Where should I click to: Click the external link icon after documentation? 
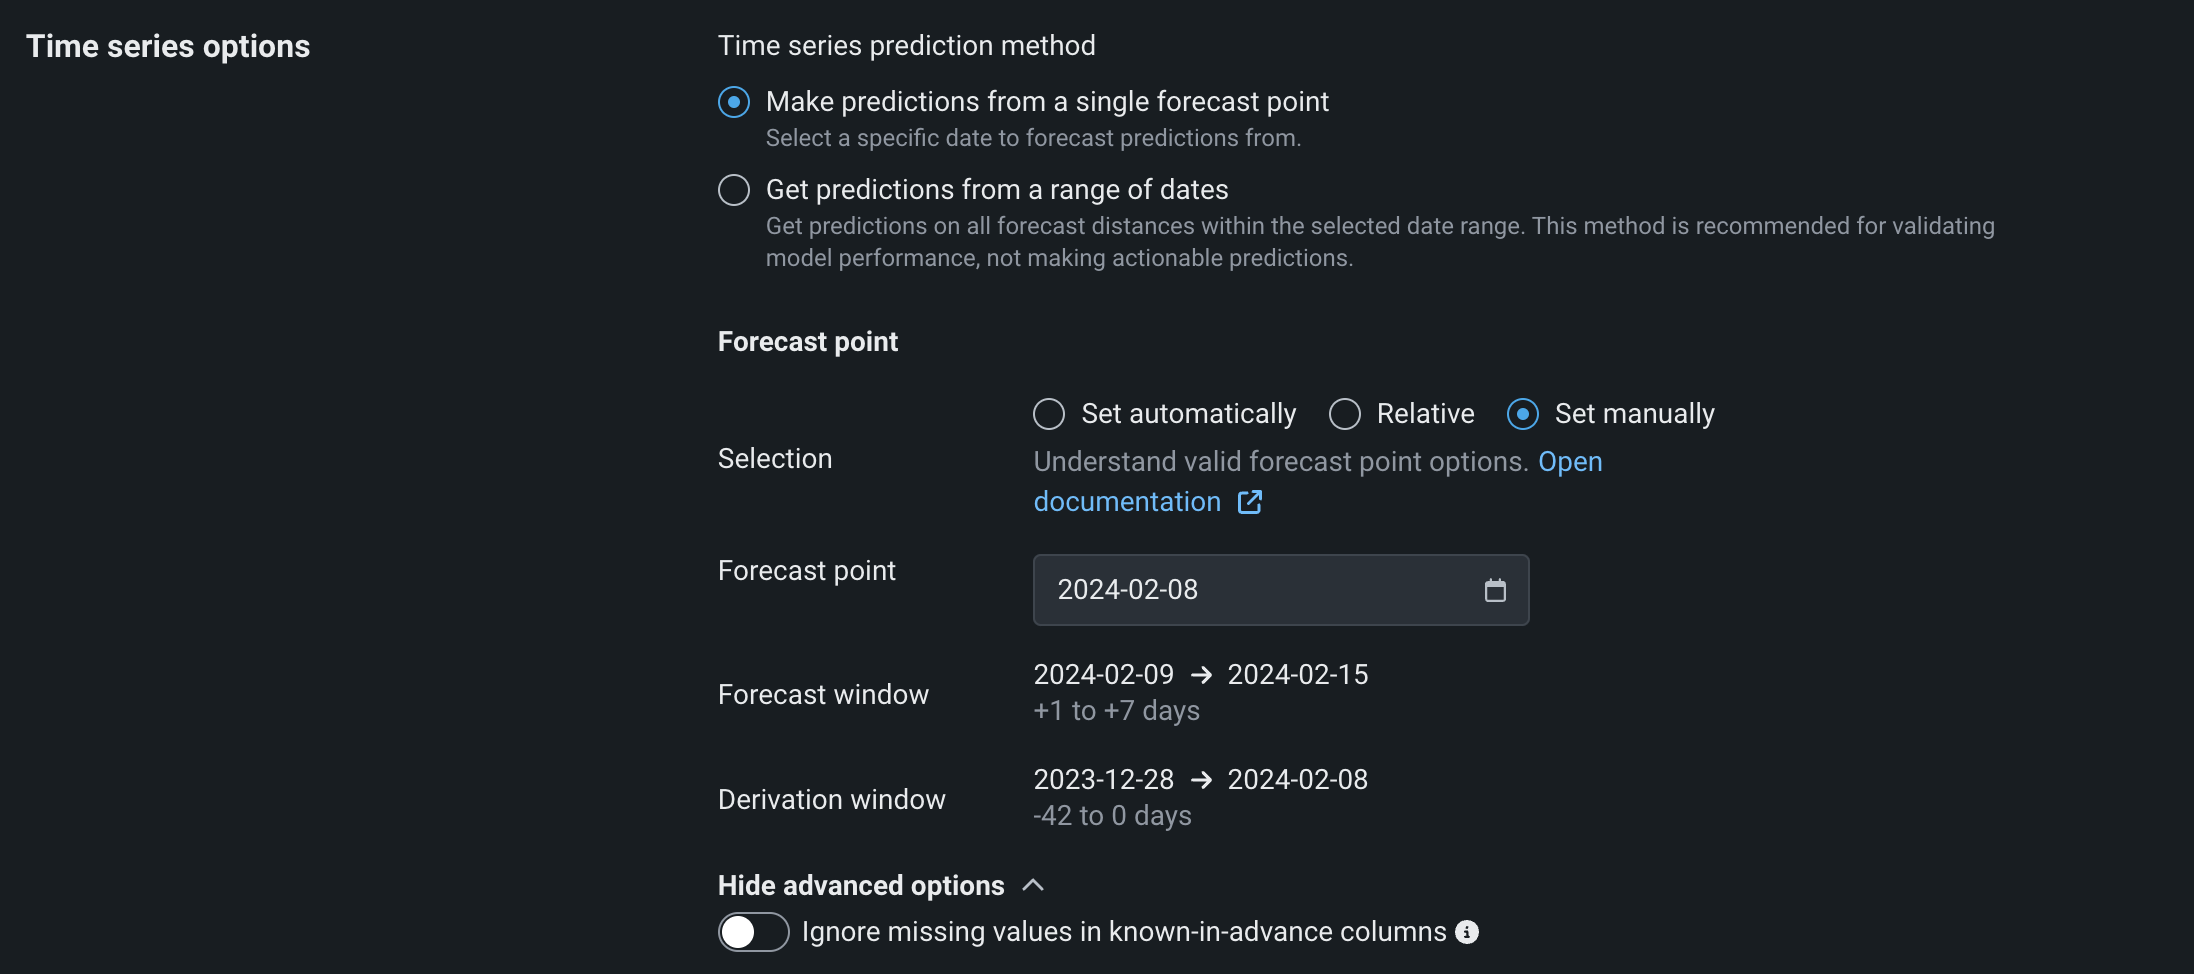tap(1250, 502)
